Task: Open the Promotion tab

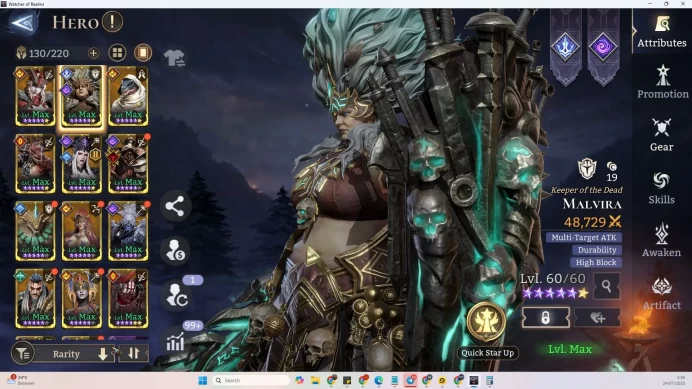Action: coord(662,82)
